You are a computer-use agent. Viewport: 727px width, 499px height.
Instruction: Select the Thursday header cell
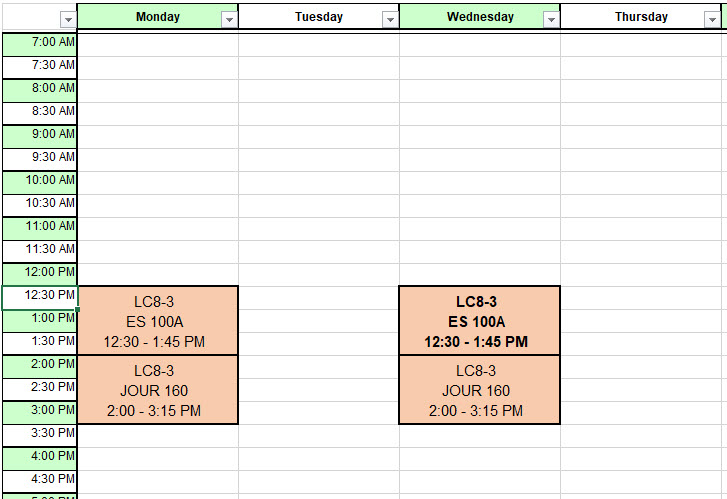coord(641,17)
